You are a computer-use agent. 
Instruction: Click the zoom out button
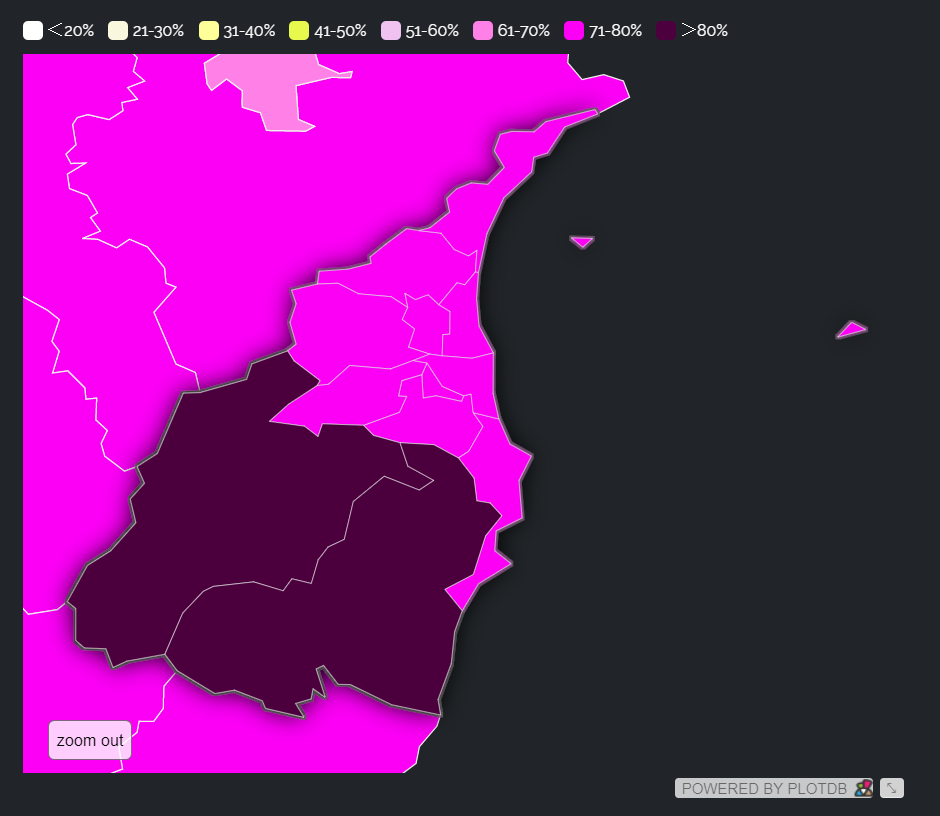point(90,740)
